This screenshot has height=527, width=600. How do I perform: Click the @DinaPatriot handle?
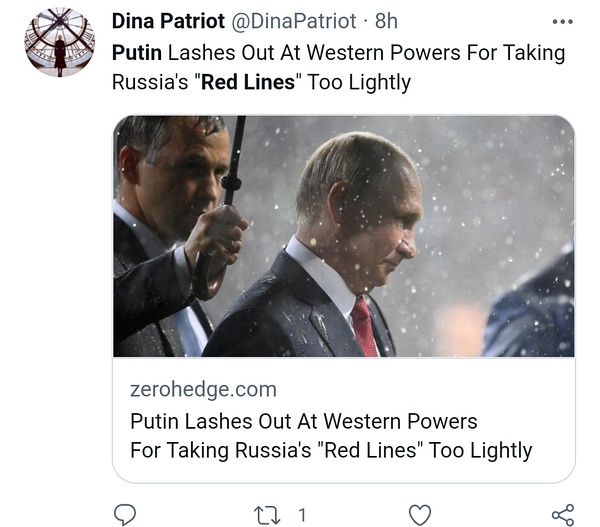point(297,21)
